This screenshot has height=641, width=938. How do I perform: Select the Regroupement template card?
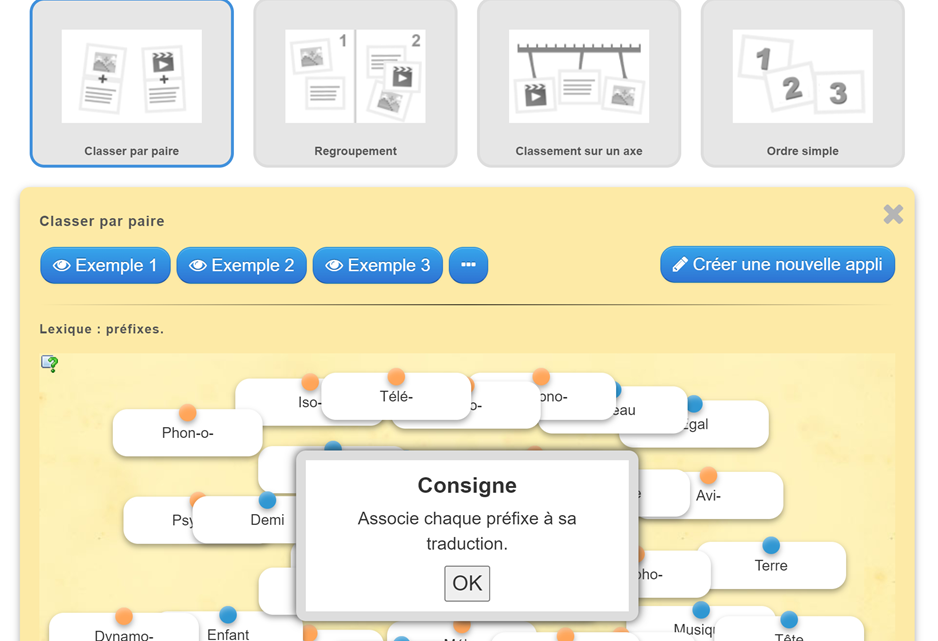tap(355, 83)
